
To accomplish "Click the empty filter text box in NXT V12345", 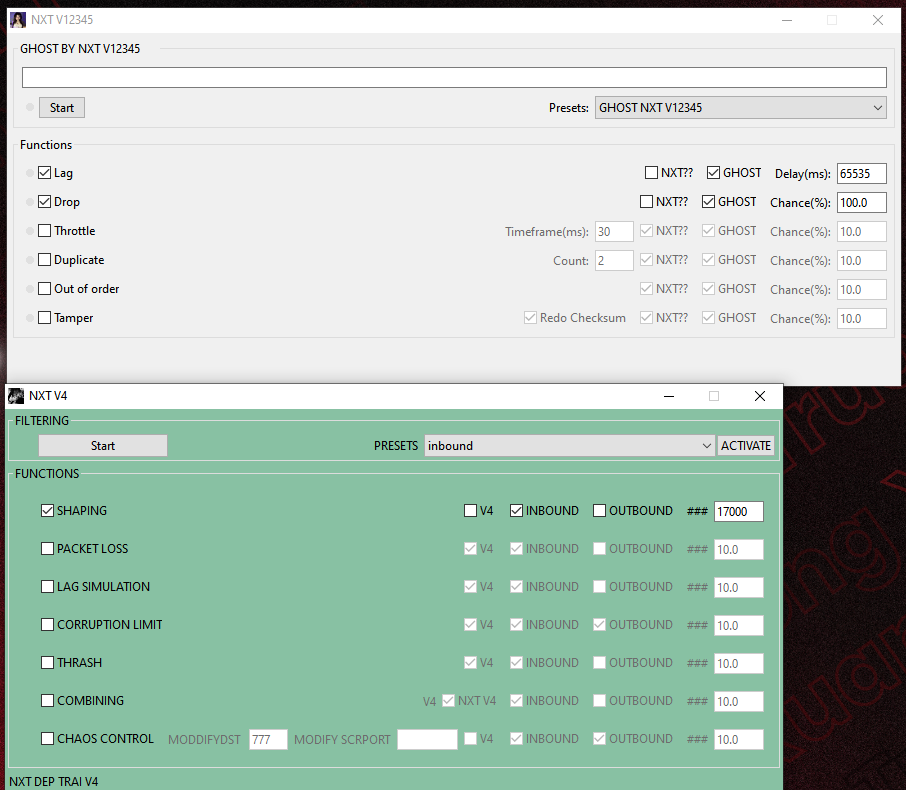I will pos(454,77).
